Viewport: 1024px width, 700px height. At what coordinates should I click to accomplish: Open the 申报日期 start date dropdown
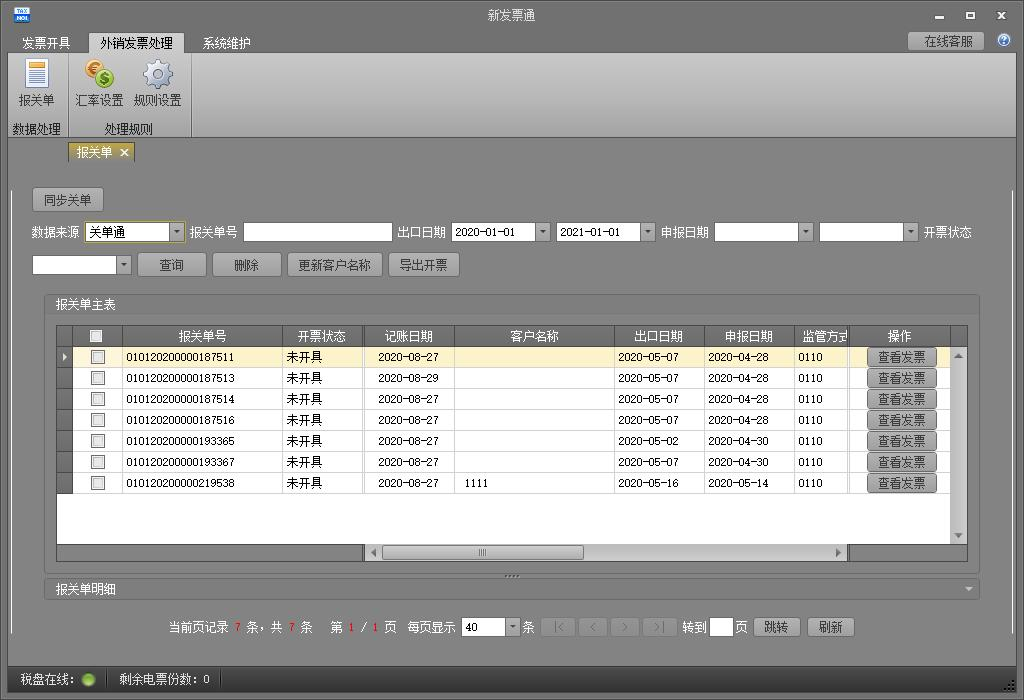click(806, 232)
